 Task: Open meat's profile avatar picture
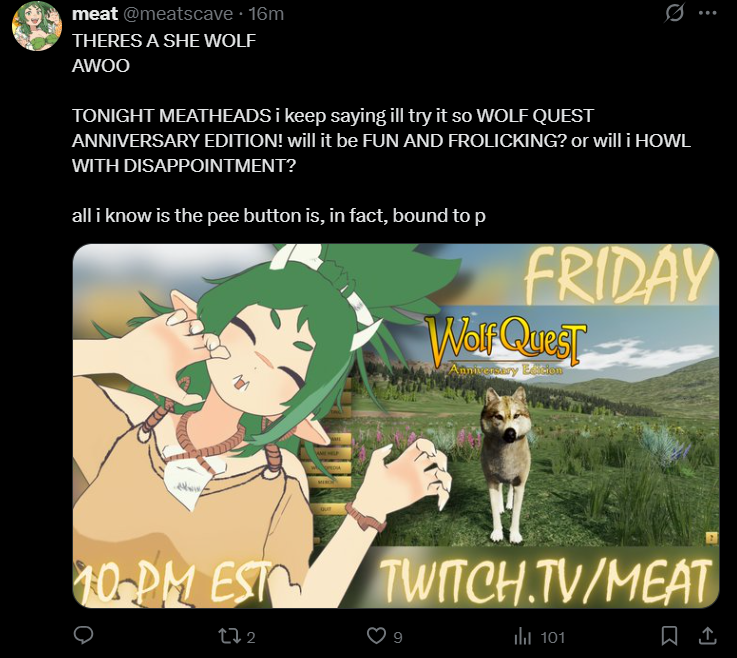pos(37,26)
